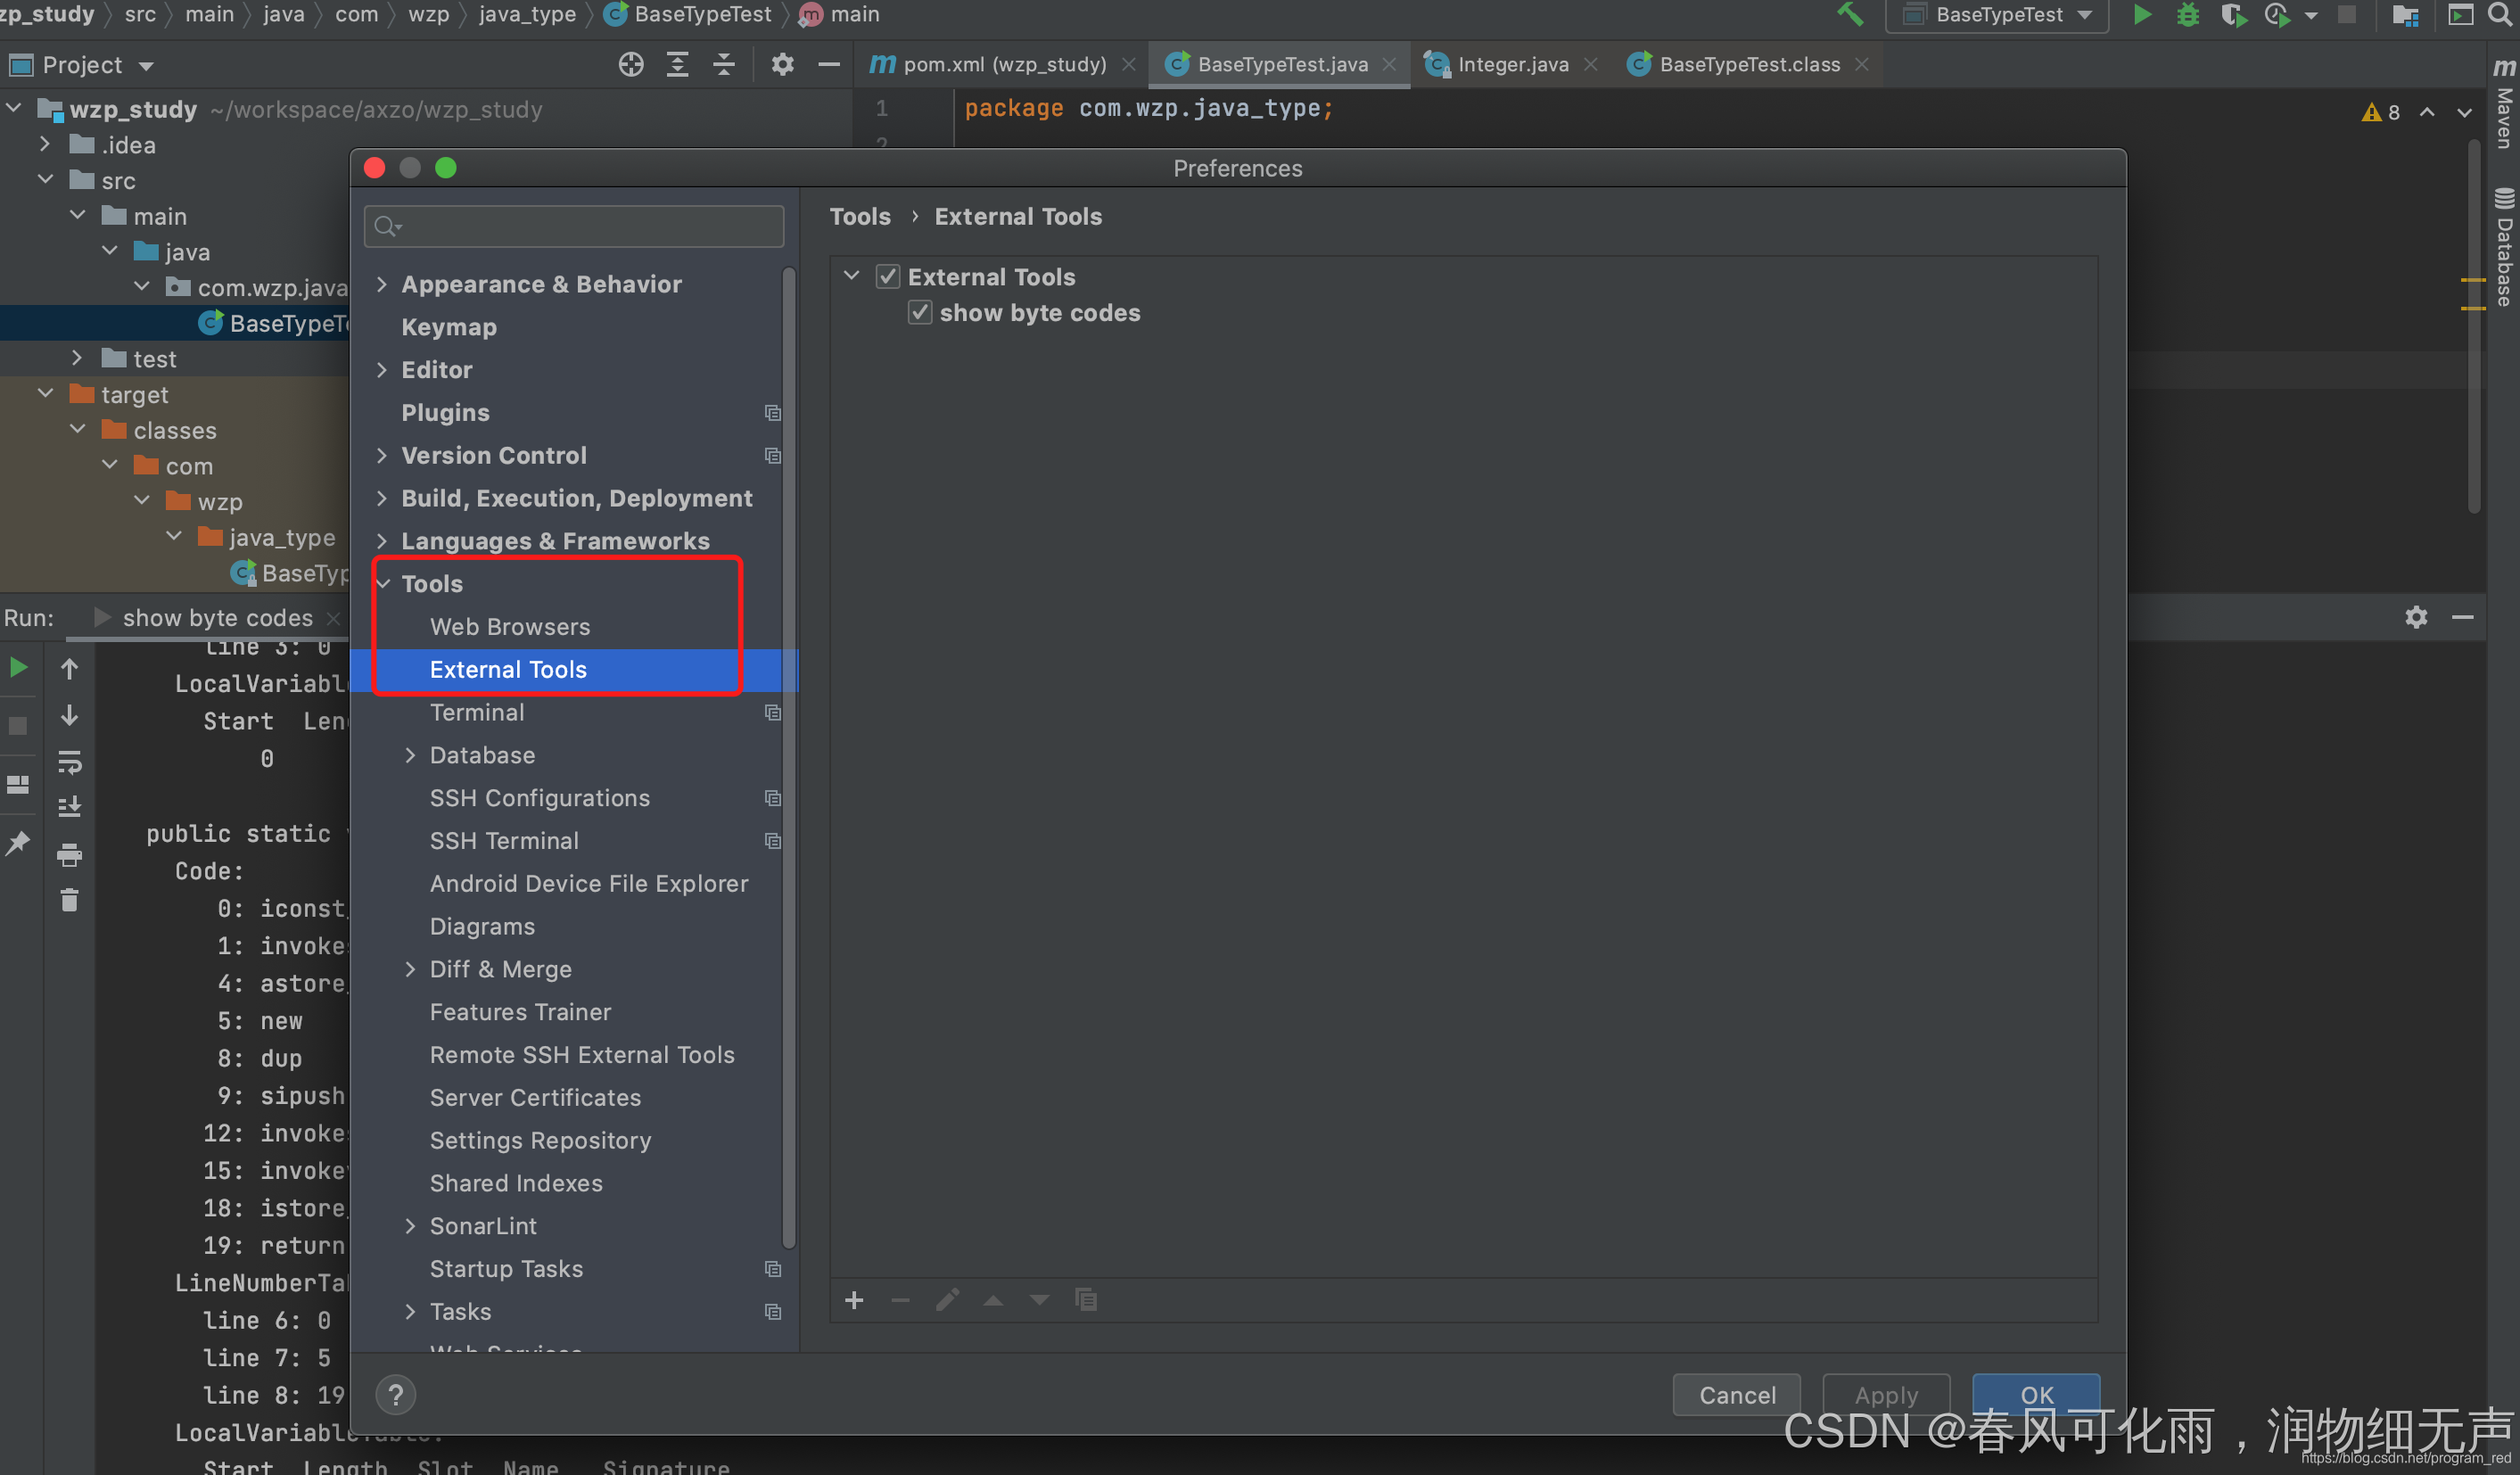Image resolution: width=2520 pixels, height=1475 pixels.
Task: Uncheck the show byte codes checkbox
Action: pyautogui.click(x=920, y=312)
